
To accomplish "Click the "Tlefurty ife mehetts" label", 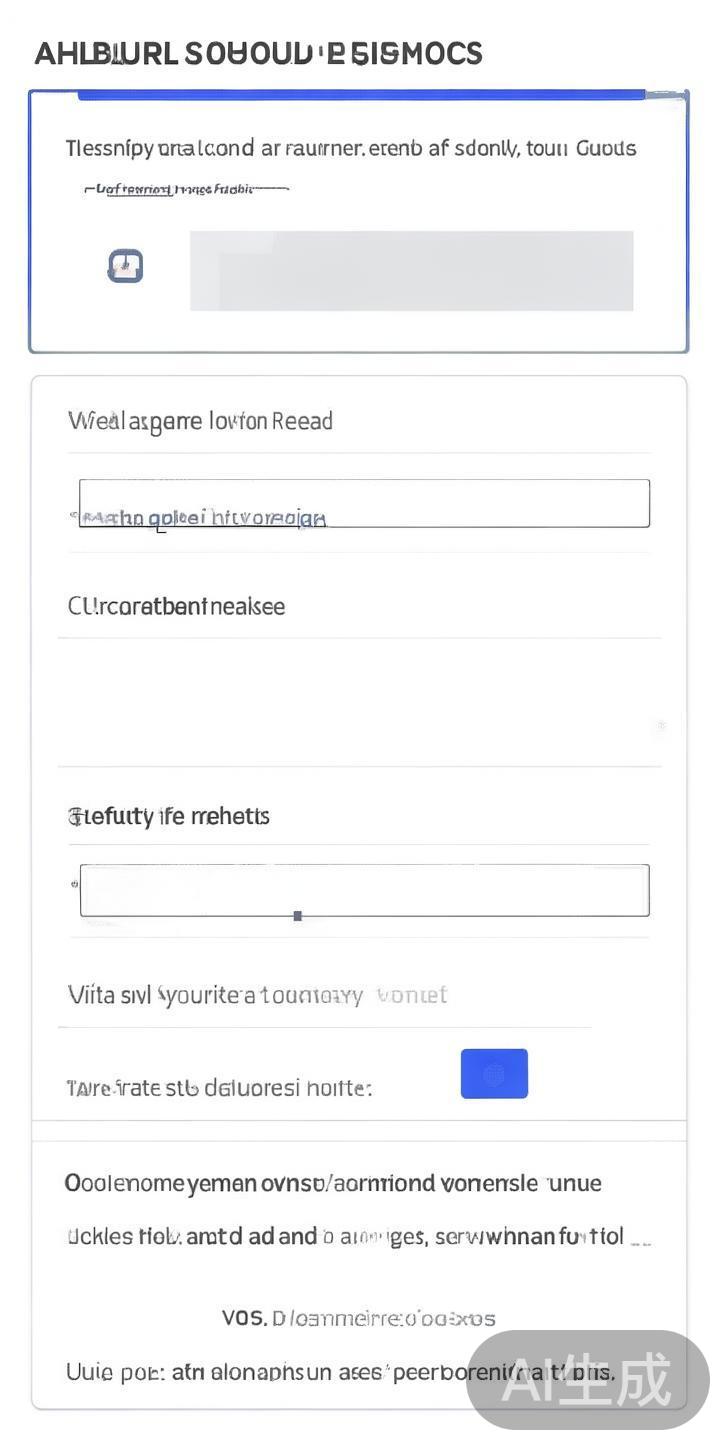I will pos(169,816).
